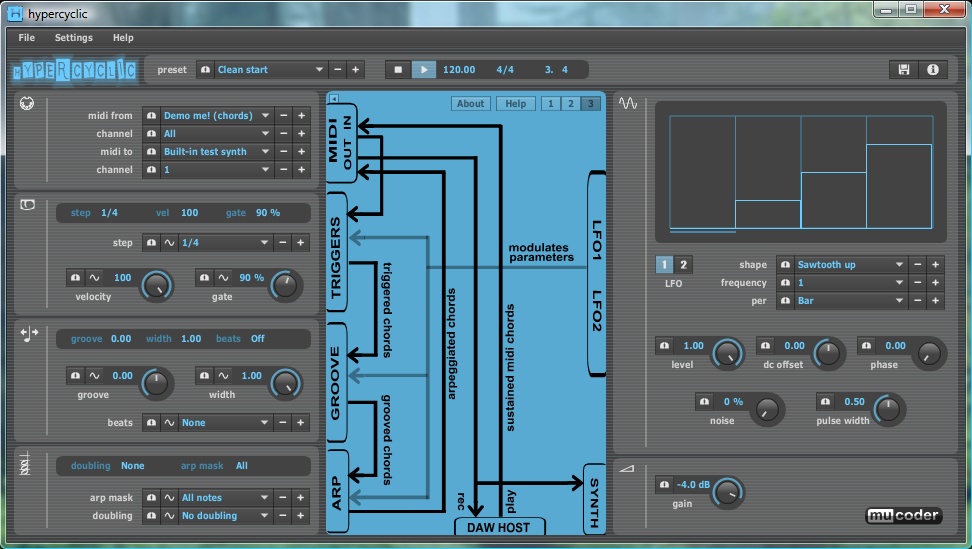The width and height of the screenshot is (972, 549).
Task: Click modulation wave icon for velocity
Action: pyautogui.click(x=94, y=277)
